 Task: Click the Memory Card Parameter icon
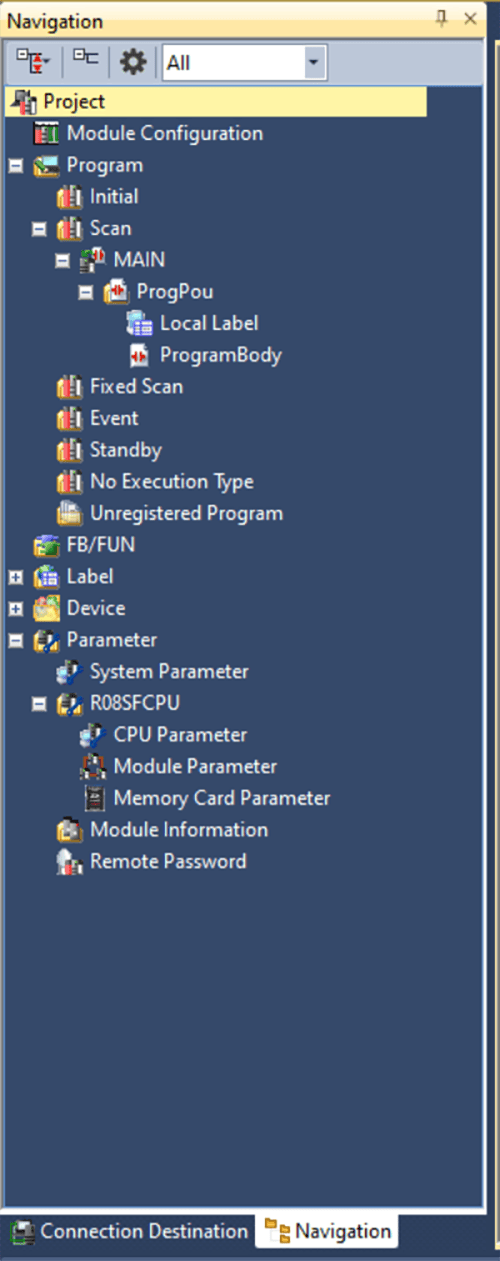tap(93, 798)
